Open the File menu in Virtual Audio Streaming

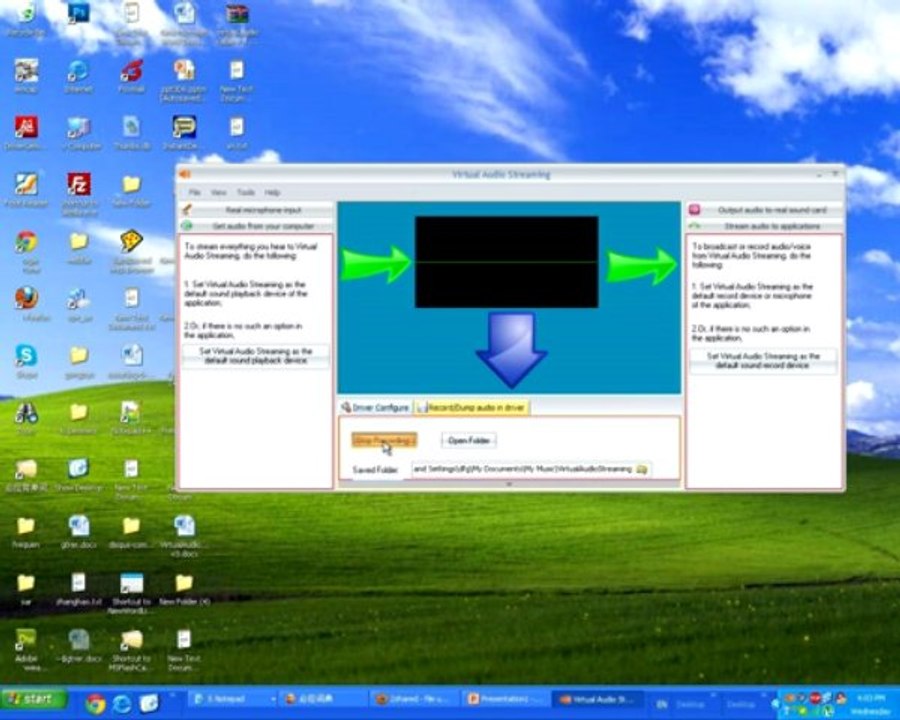pos(195,192)
